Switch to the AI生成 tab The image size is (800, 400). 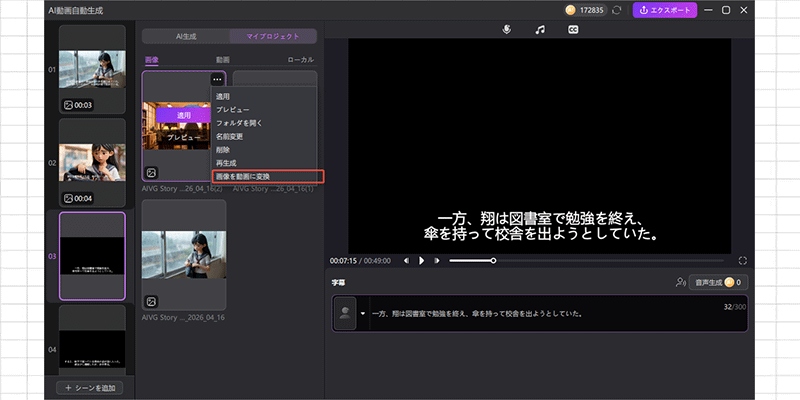pos(186,36)
